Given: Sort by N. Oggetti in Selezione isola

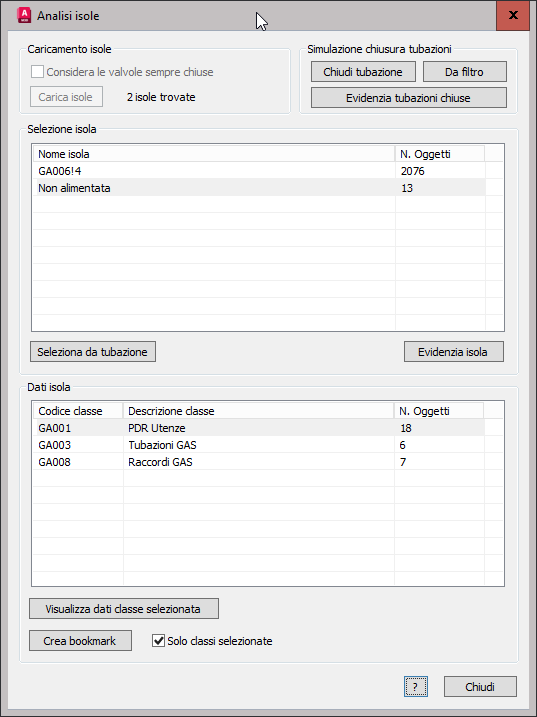Looking at the screenshot, I should [x=440, y=154].
